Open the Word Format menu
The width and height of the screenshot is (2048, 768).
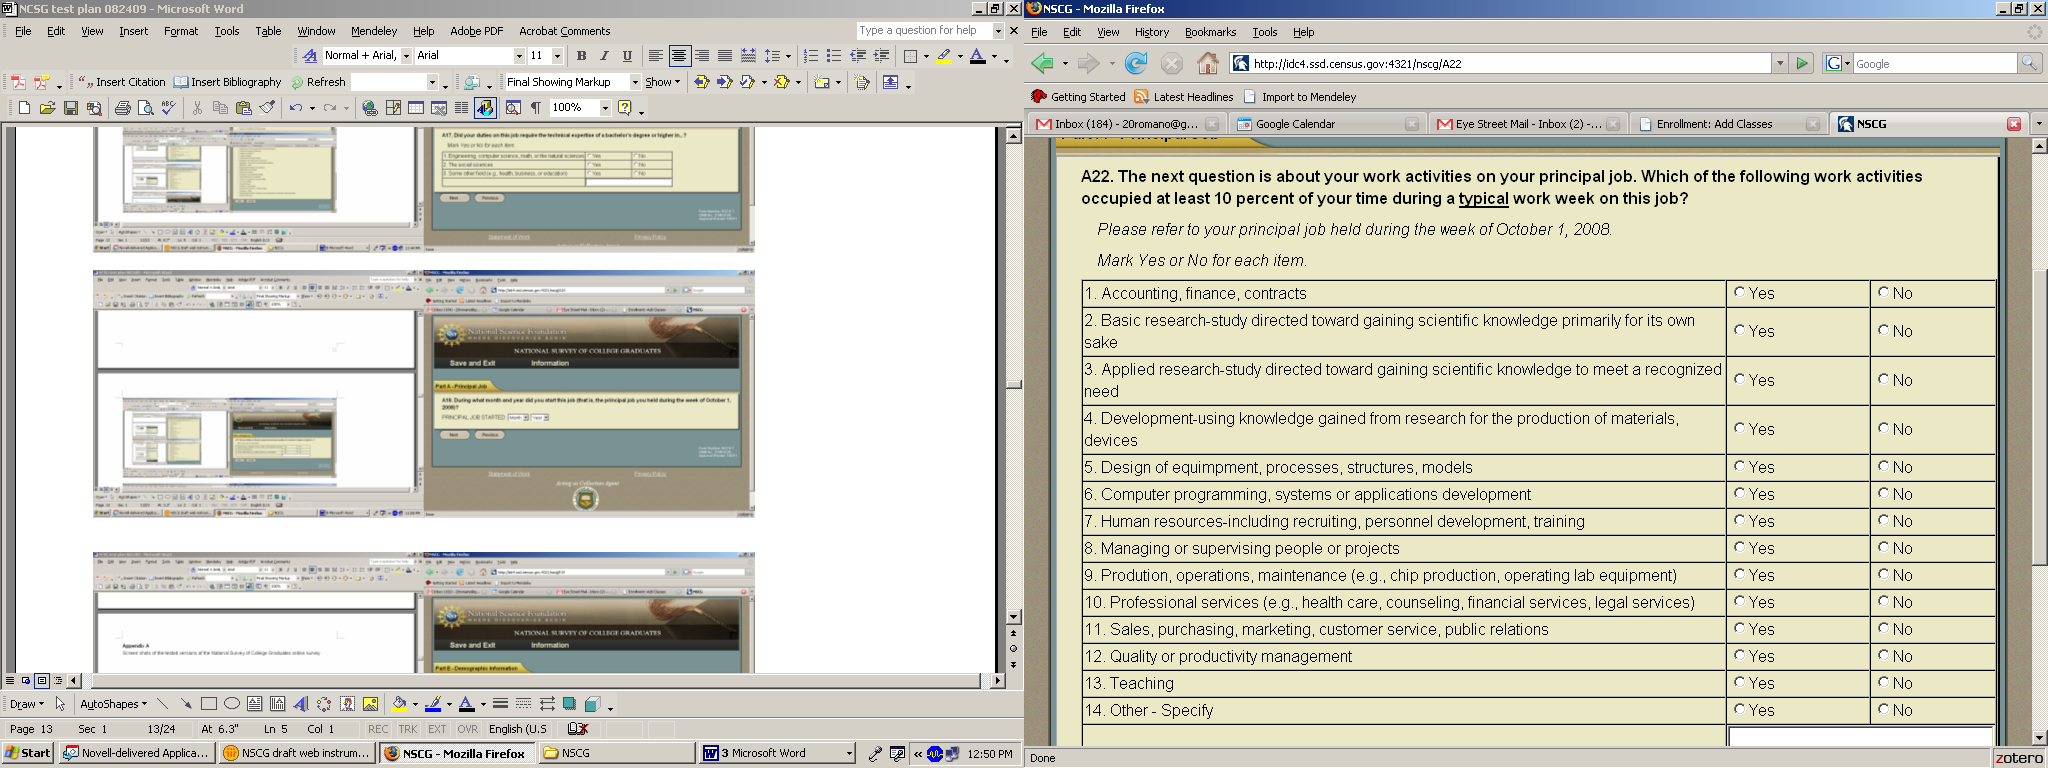click(181, 31)
